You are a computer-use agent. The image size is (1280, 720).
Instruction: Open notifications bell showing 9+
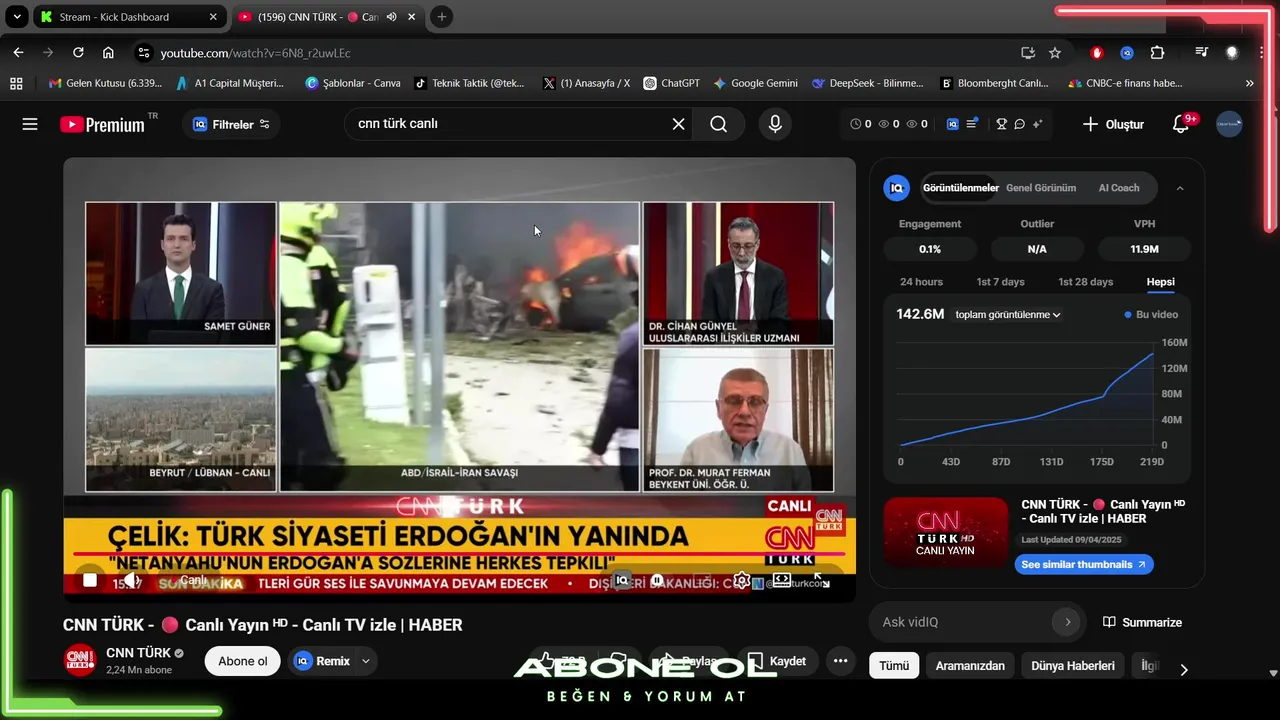[x=1182, y=124]
